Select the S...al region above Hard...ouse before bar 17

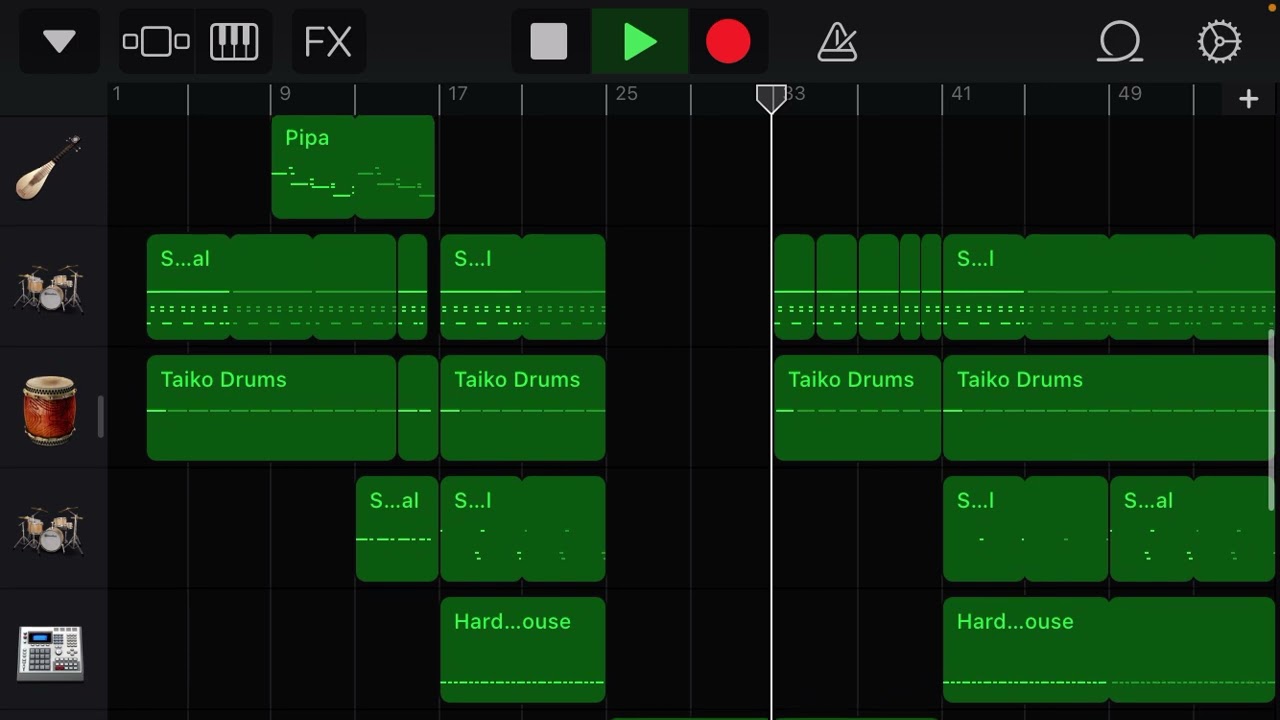[x=397, y=529]
